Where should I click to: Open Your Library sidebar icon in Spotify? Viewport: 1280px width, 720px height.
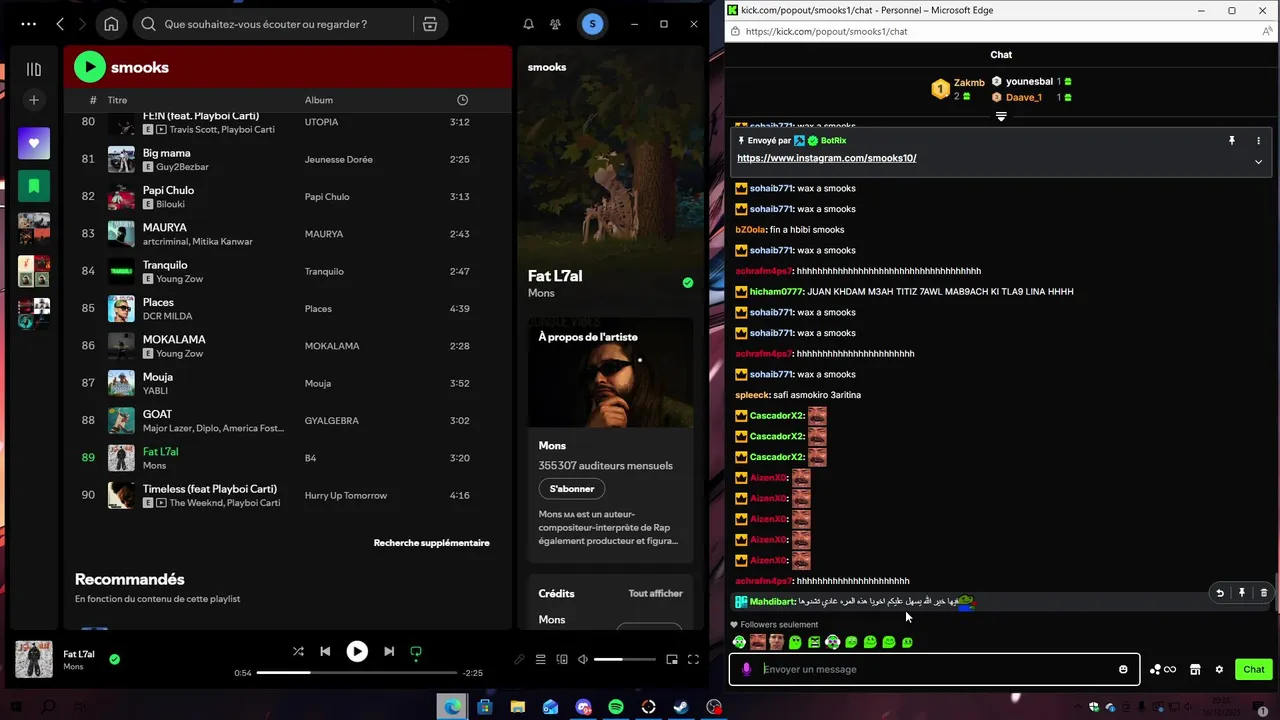click(x=34, y=69)
